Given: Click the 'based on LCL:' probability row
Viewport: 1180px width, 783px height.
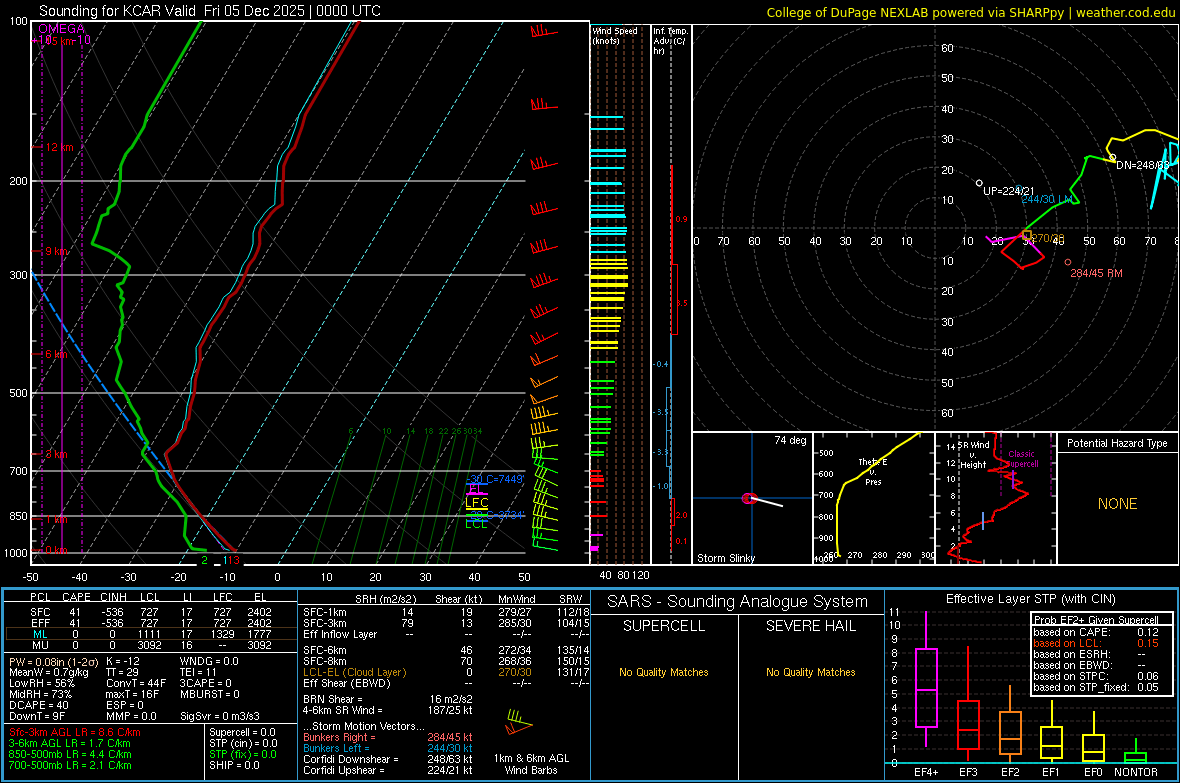Looking at the screenshot, I should [1096, 643].
